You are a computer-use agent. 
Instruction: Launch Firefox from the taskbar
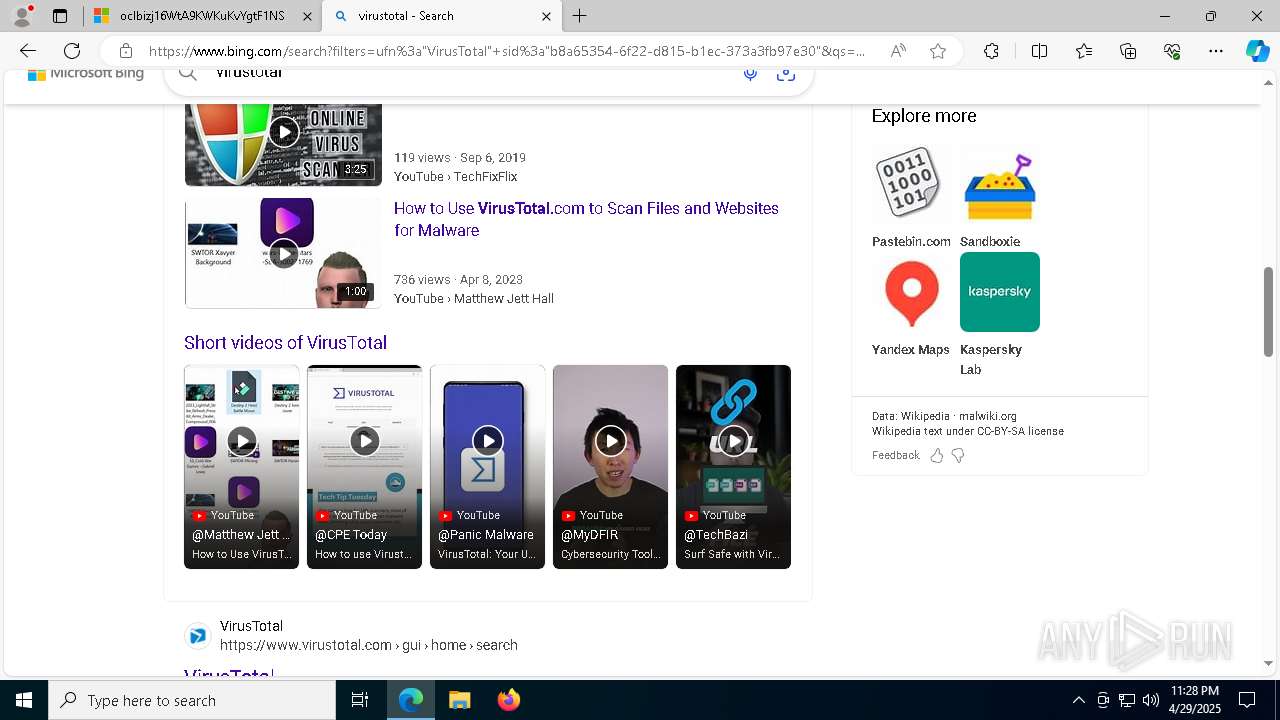(x=508, y=700)
